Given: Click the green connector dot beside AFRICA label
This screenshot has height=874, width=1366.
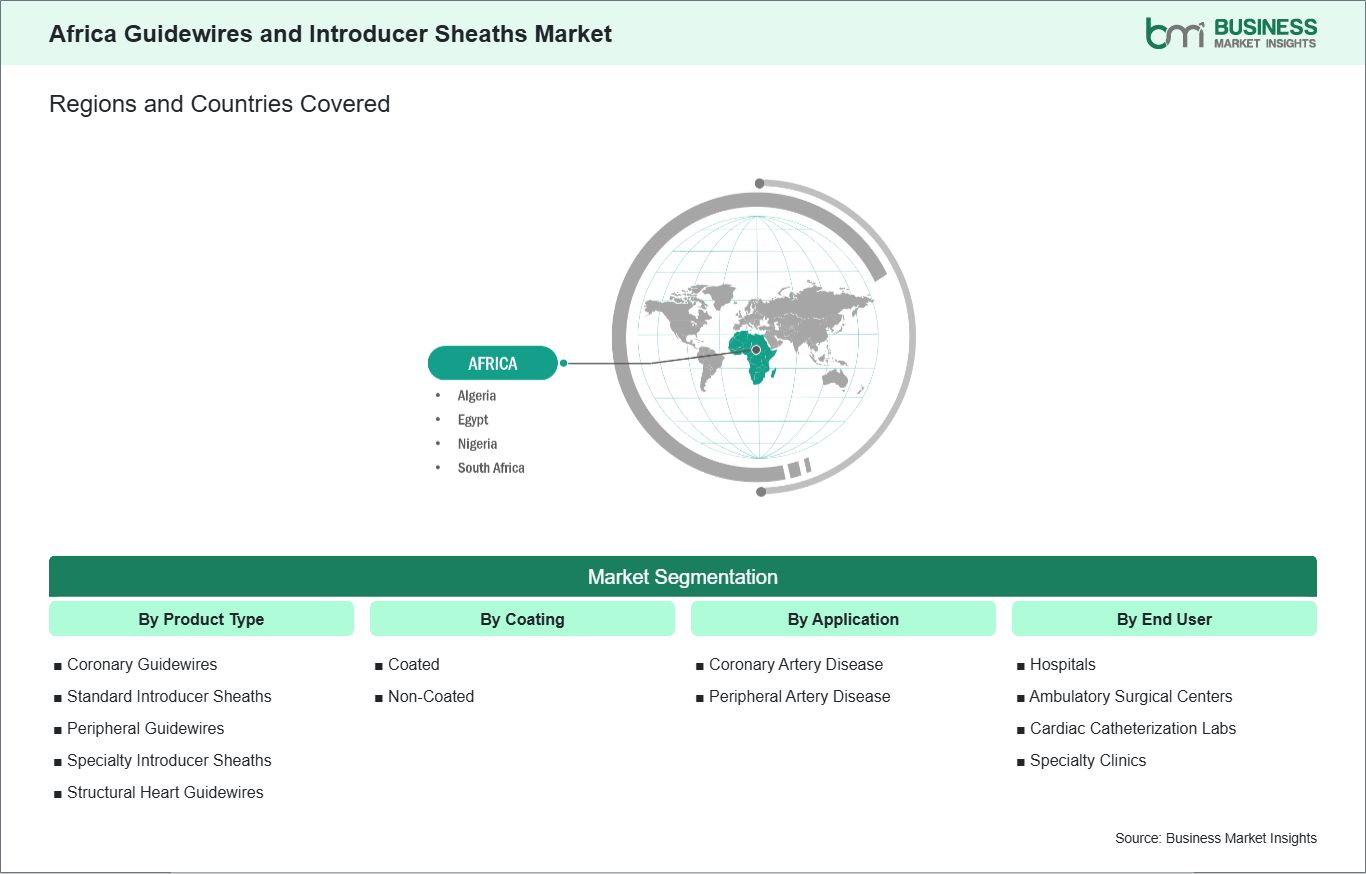Looking at the screenshot, I should 564,363.
